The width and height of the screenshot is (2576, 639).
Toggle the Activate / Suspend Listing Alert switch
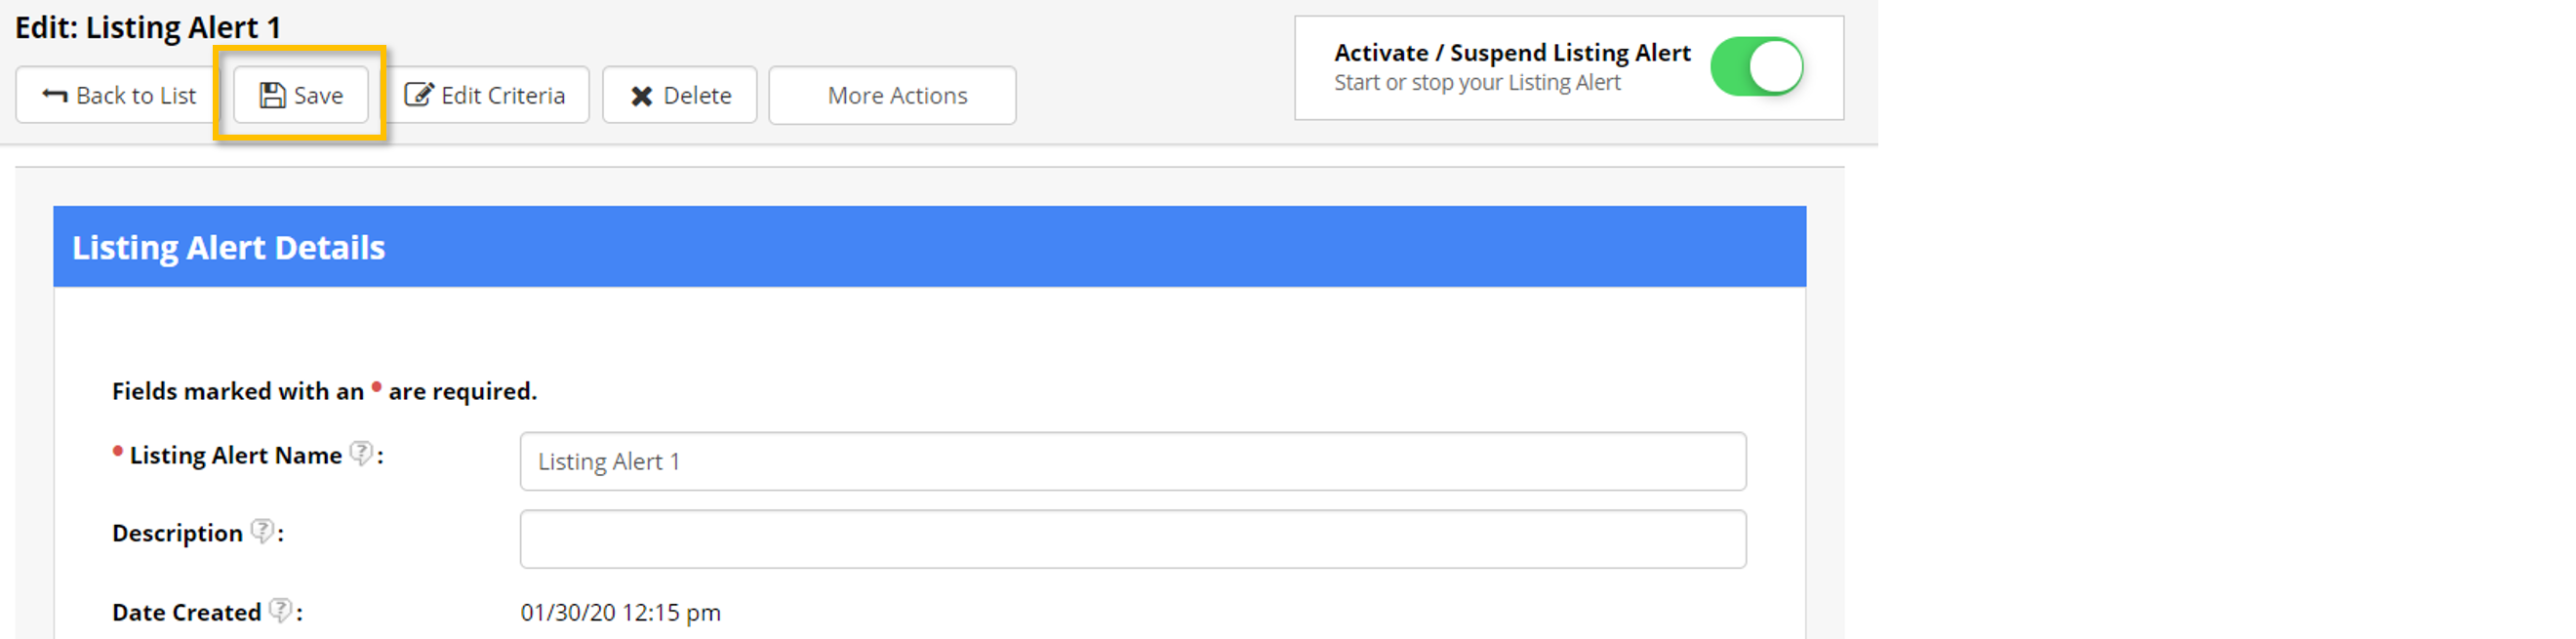pos(1756,67)
